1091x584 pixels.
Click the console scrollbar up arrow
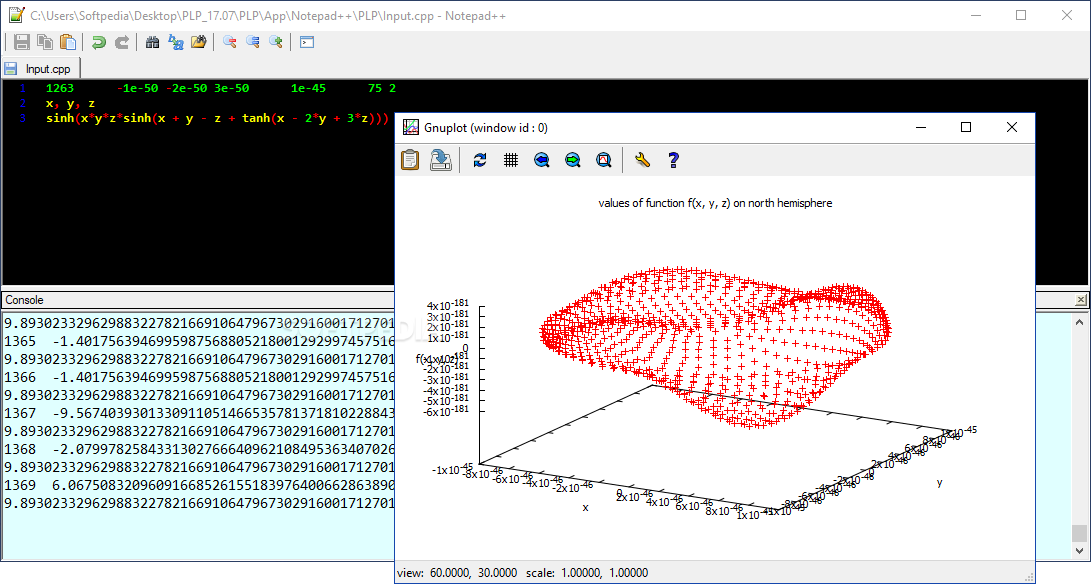coord(1079,322)
